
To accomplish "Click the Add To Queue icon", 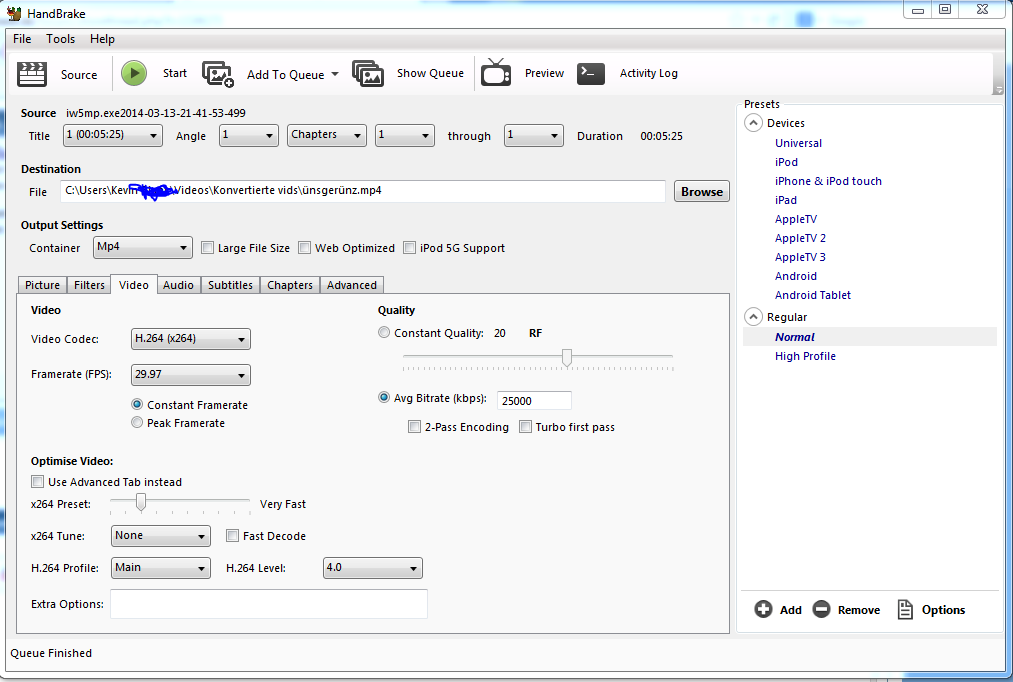I will (x=218, y=74).
